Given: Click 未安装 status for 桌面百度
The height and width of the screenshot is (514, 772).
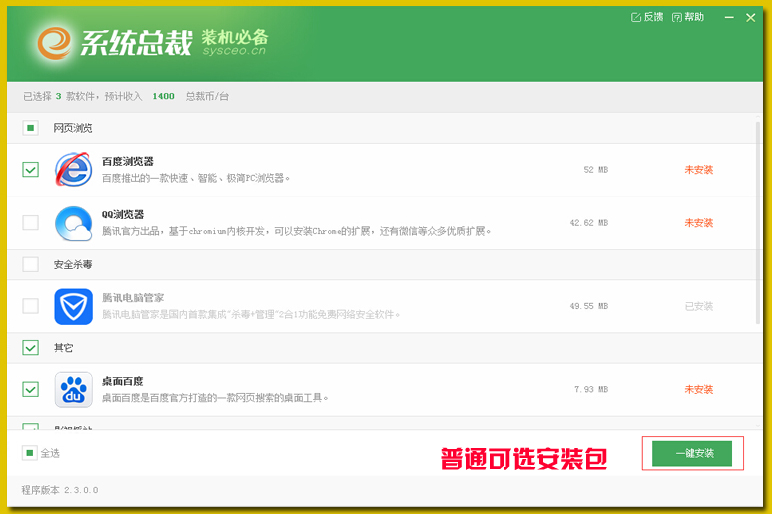Looking at the screenshot, I should pyautogui.click(x=699, y=389).
